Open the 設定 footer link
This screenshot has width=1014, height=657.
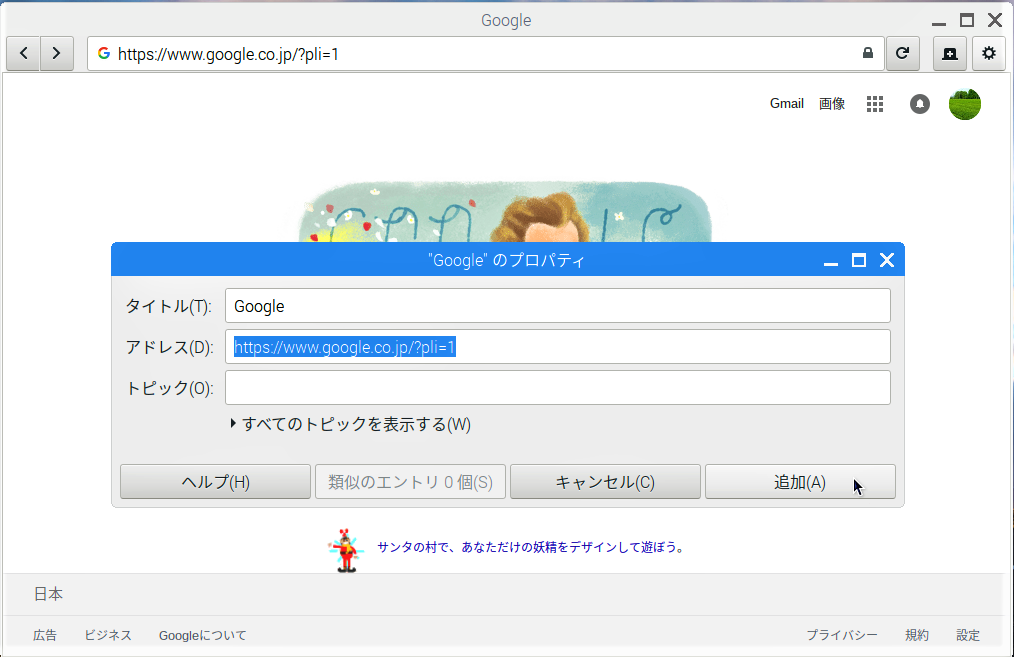coord(968,635)
